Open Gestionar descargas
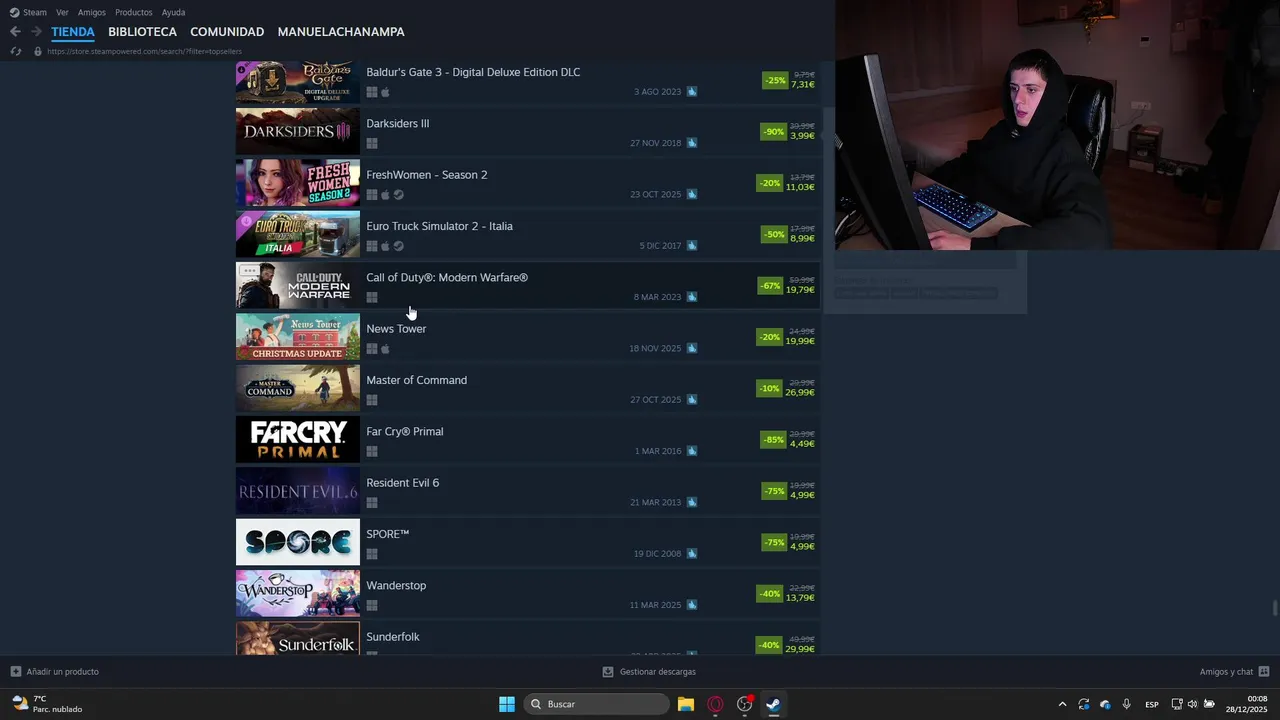The image size is (1280, 720). point(649,672)
